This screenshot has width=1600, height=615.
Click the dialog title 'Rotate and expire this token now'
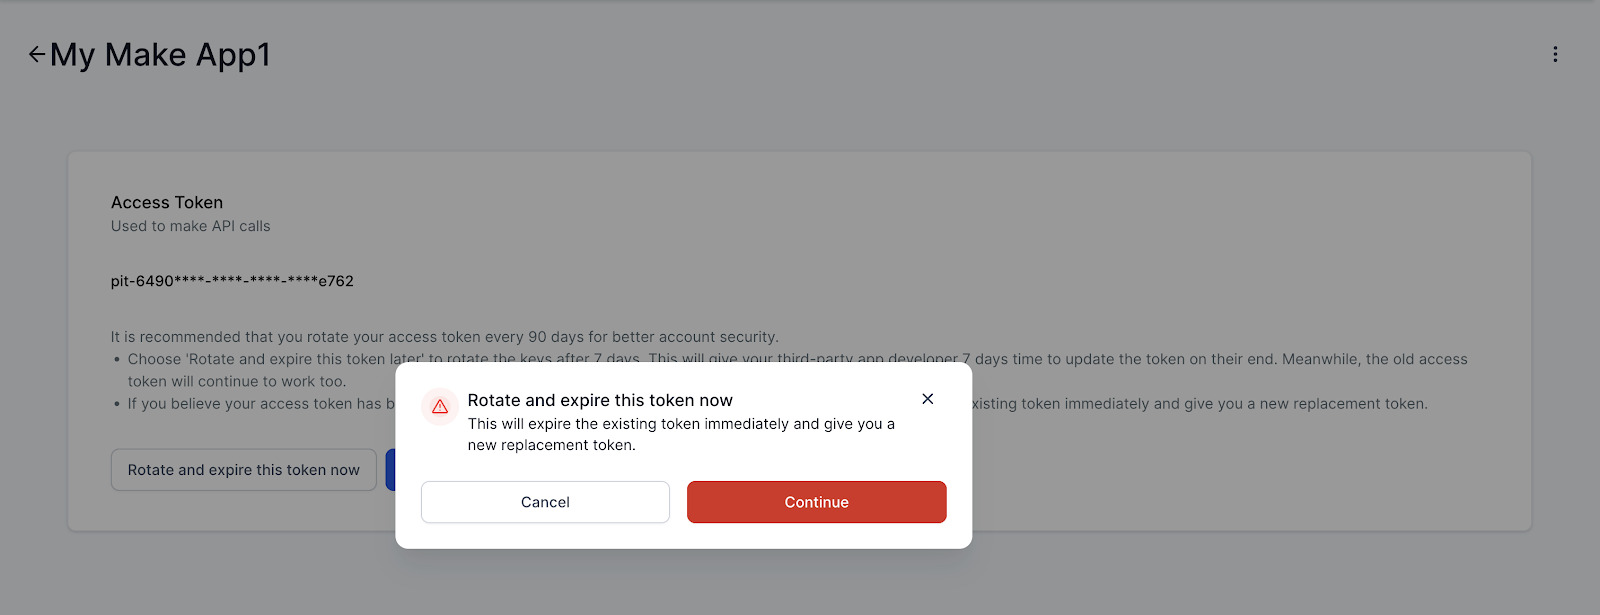point(600,400)
